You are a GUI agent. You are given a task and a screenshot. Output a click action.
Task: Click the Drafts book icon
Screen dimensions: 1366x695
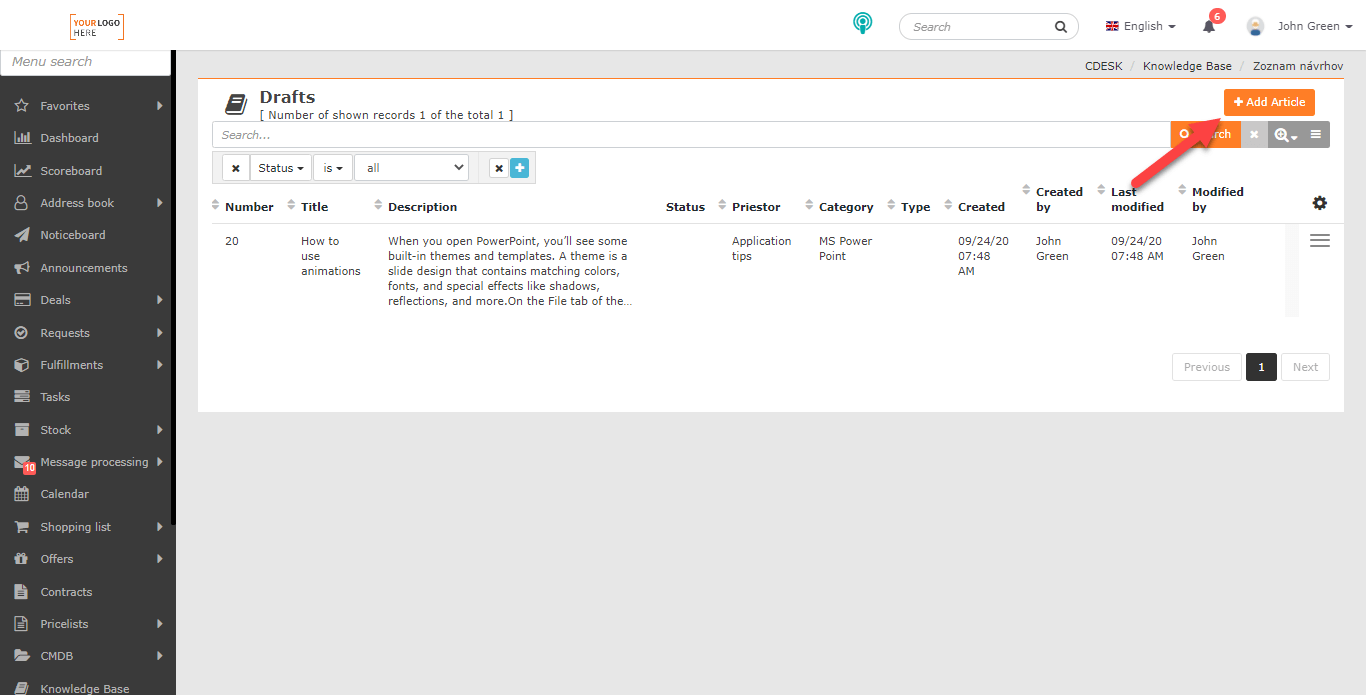pos(236,104)
